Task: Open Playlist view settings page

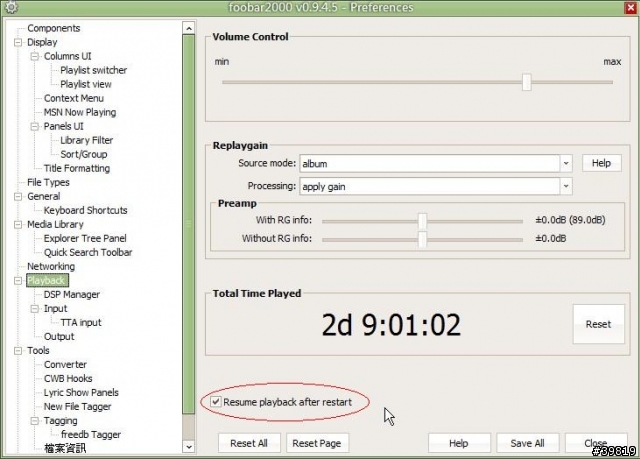Action: (x=86, y=84)
